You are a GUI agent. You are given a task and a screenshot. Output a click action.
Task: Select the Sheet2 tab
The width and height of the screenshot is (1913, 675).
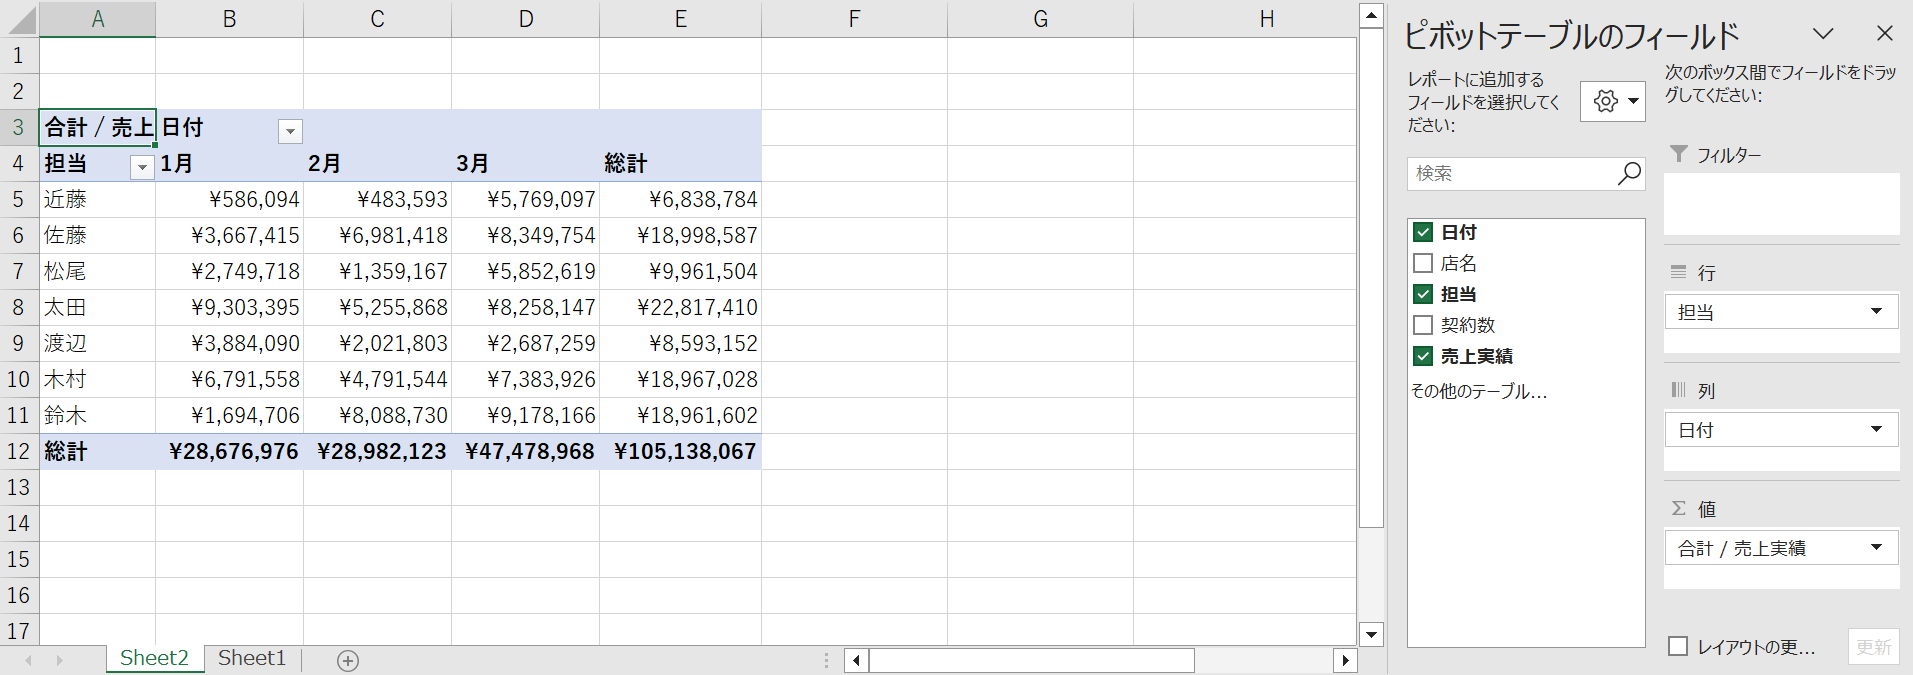[x=154, y=658]
